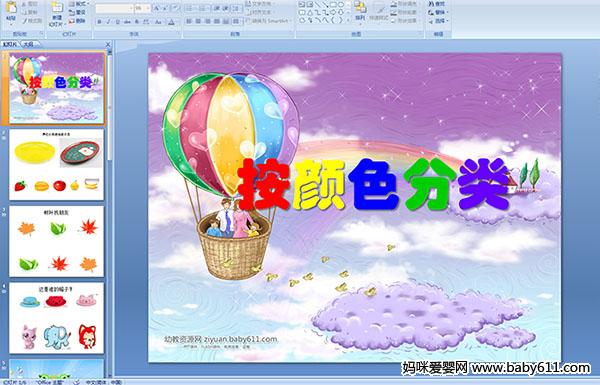Toggle center paragraph alignment

198,21
